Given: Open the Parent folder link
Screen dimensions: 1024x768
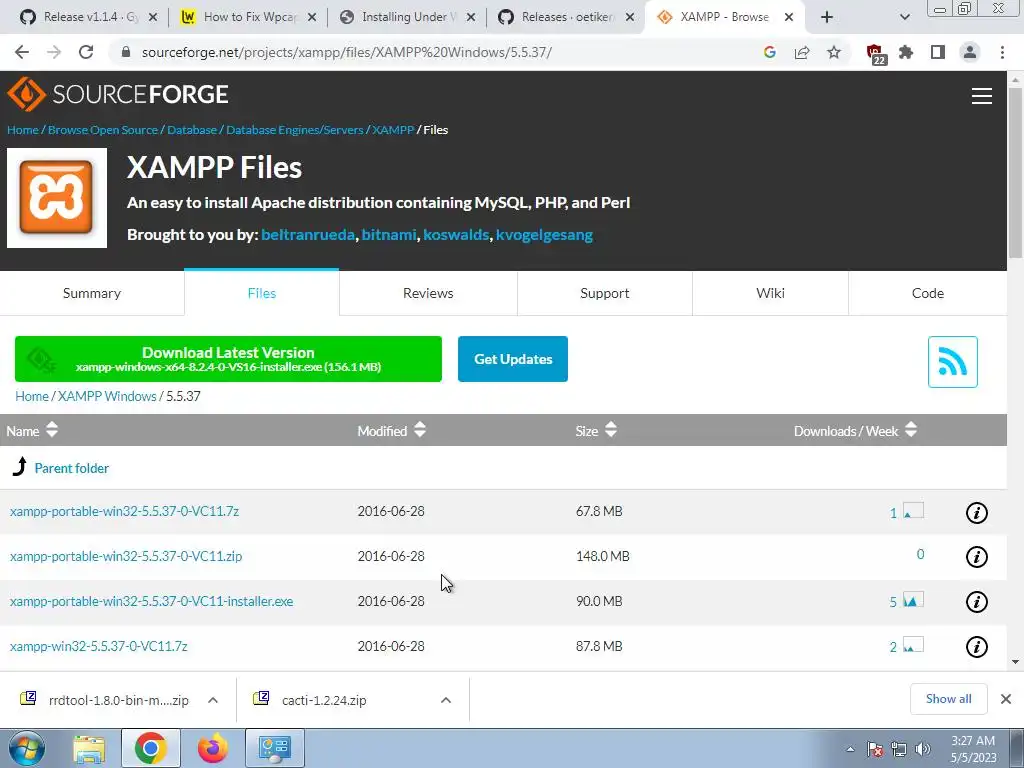Looking at the screenshot, I should pos(72,468).
